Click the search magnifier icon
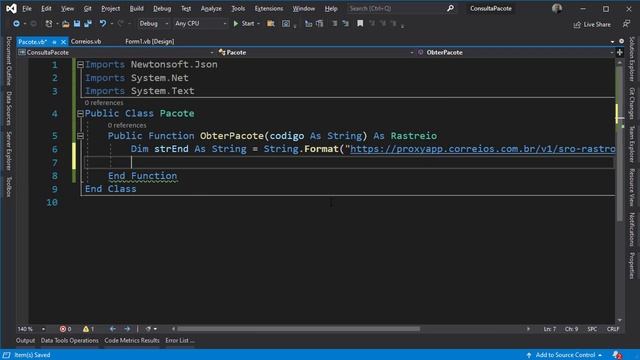640x360 pixels. 450,8
